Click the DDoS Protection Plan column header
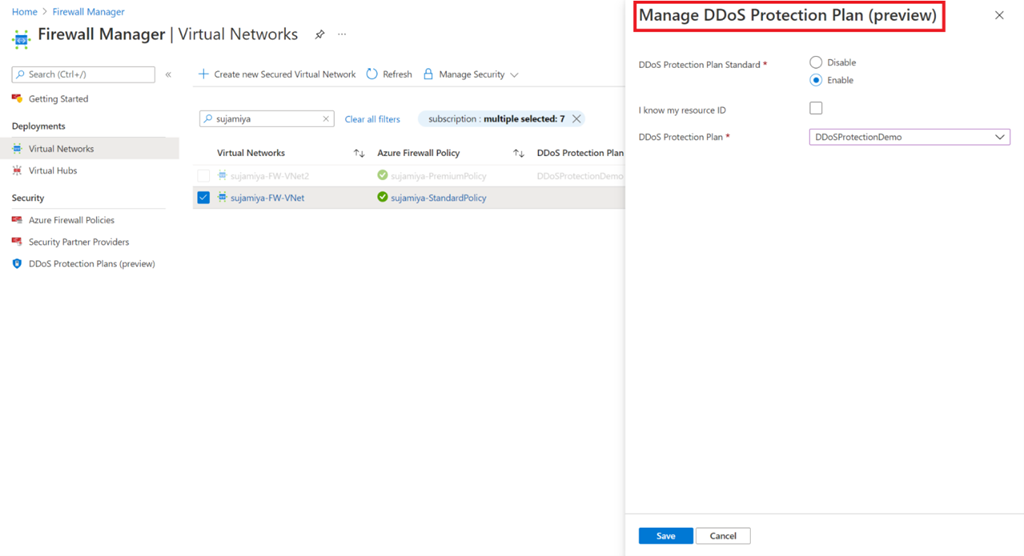 coord(580,153)
